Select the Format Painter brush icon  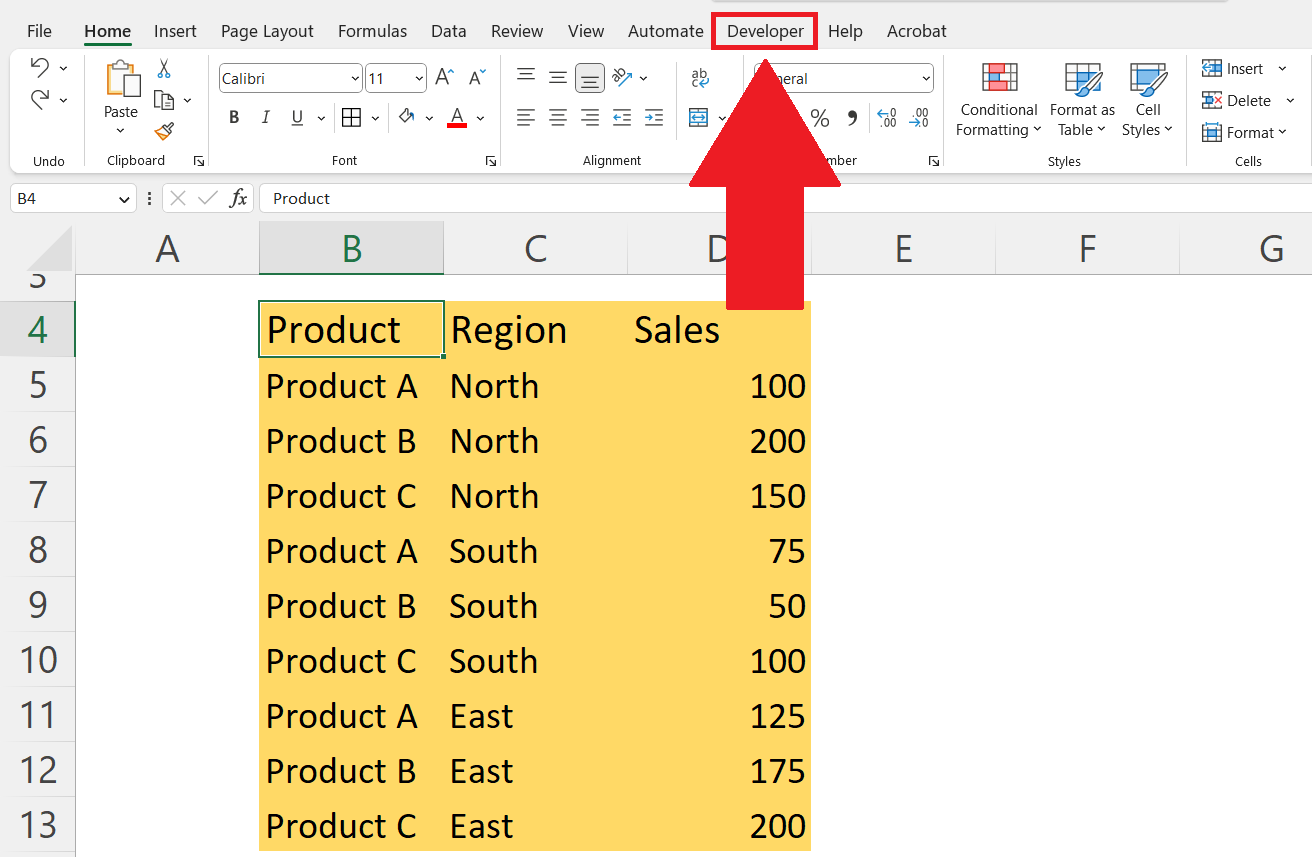pos(164,131)
